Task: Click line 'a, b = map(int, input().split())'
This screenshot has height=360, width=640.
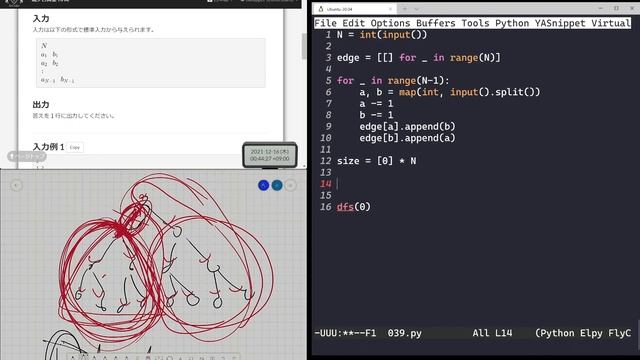Action: pyautogui.click(x=450, y=92)
